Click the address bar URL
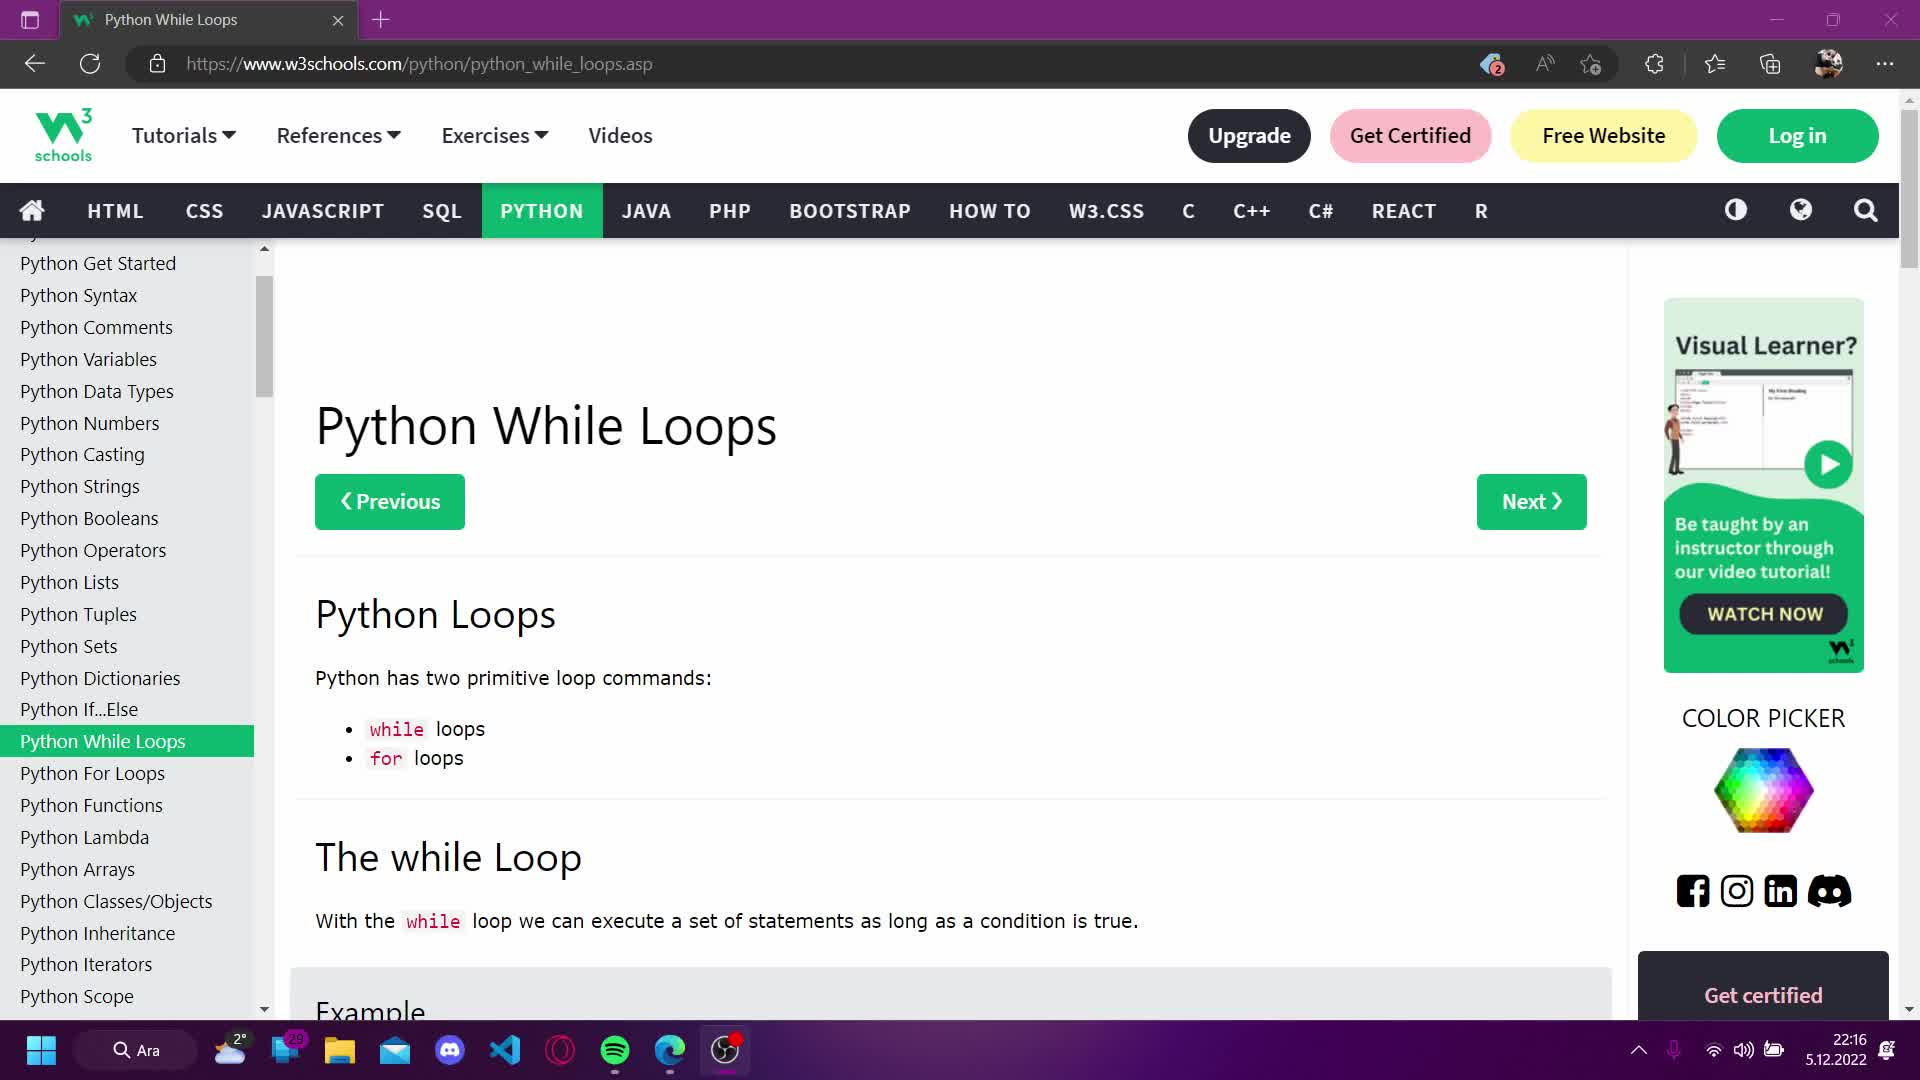The width and height of the screenshot is (1920, 1080). (x=419, y=64)
